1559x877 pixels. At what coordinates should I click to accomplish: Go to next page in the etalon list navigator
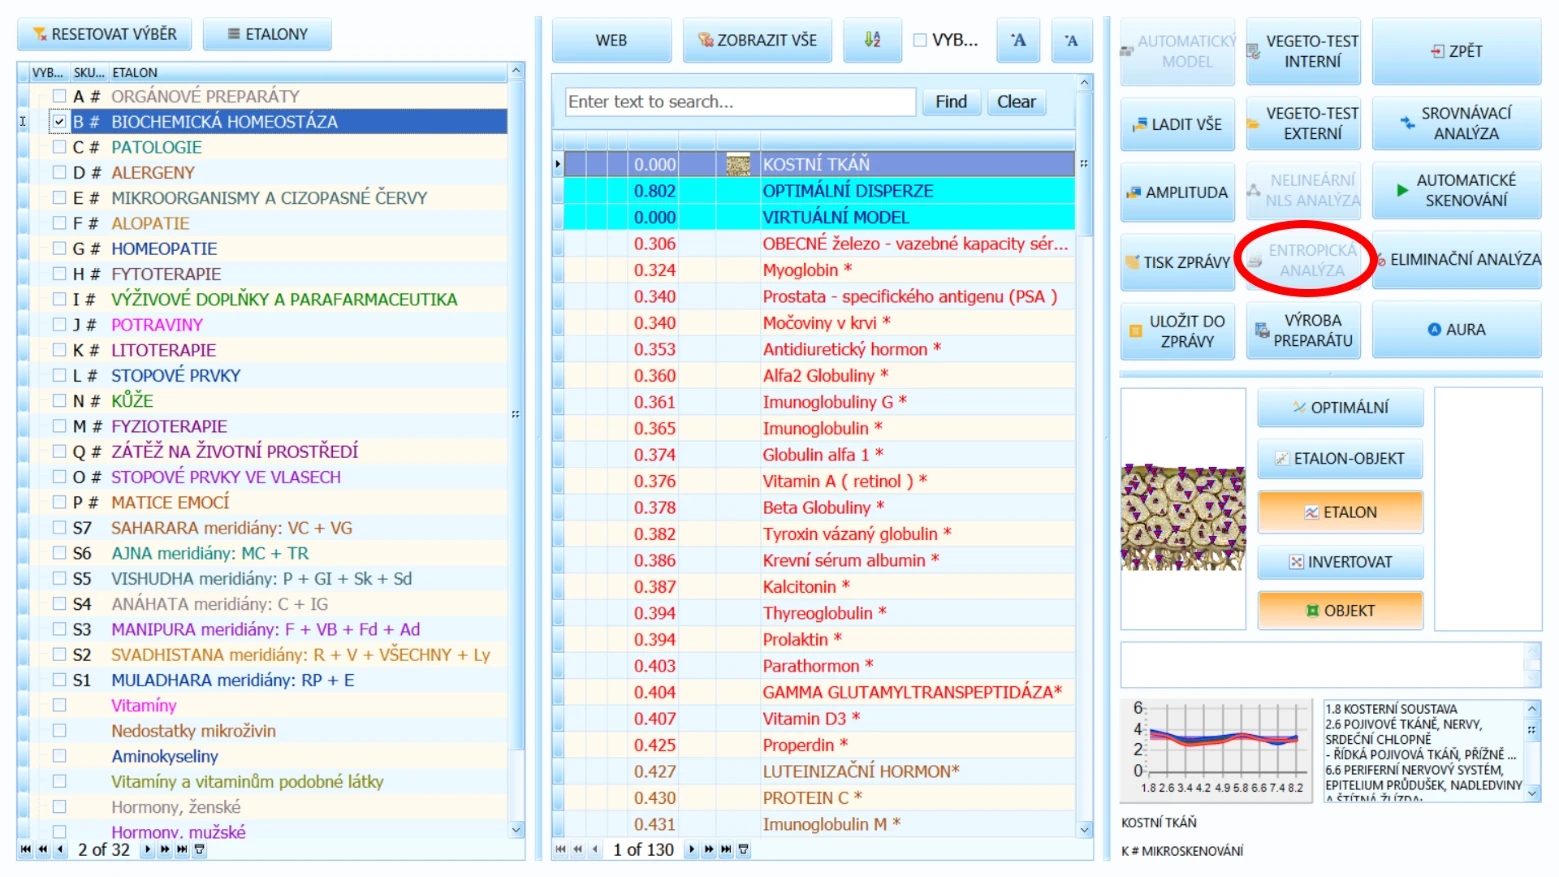(165, 850)
